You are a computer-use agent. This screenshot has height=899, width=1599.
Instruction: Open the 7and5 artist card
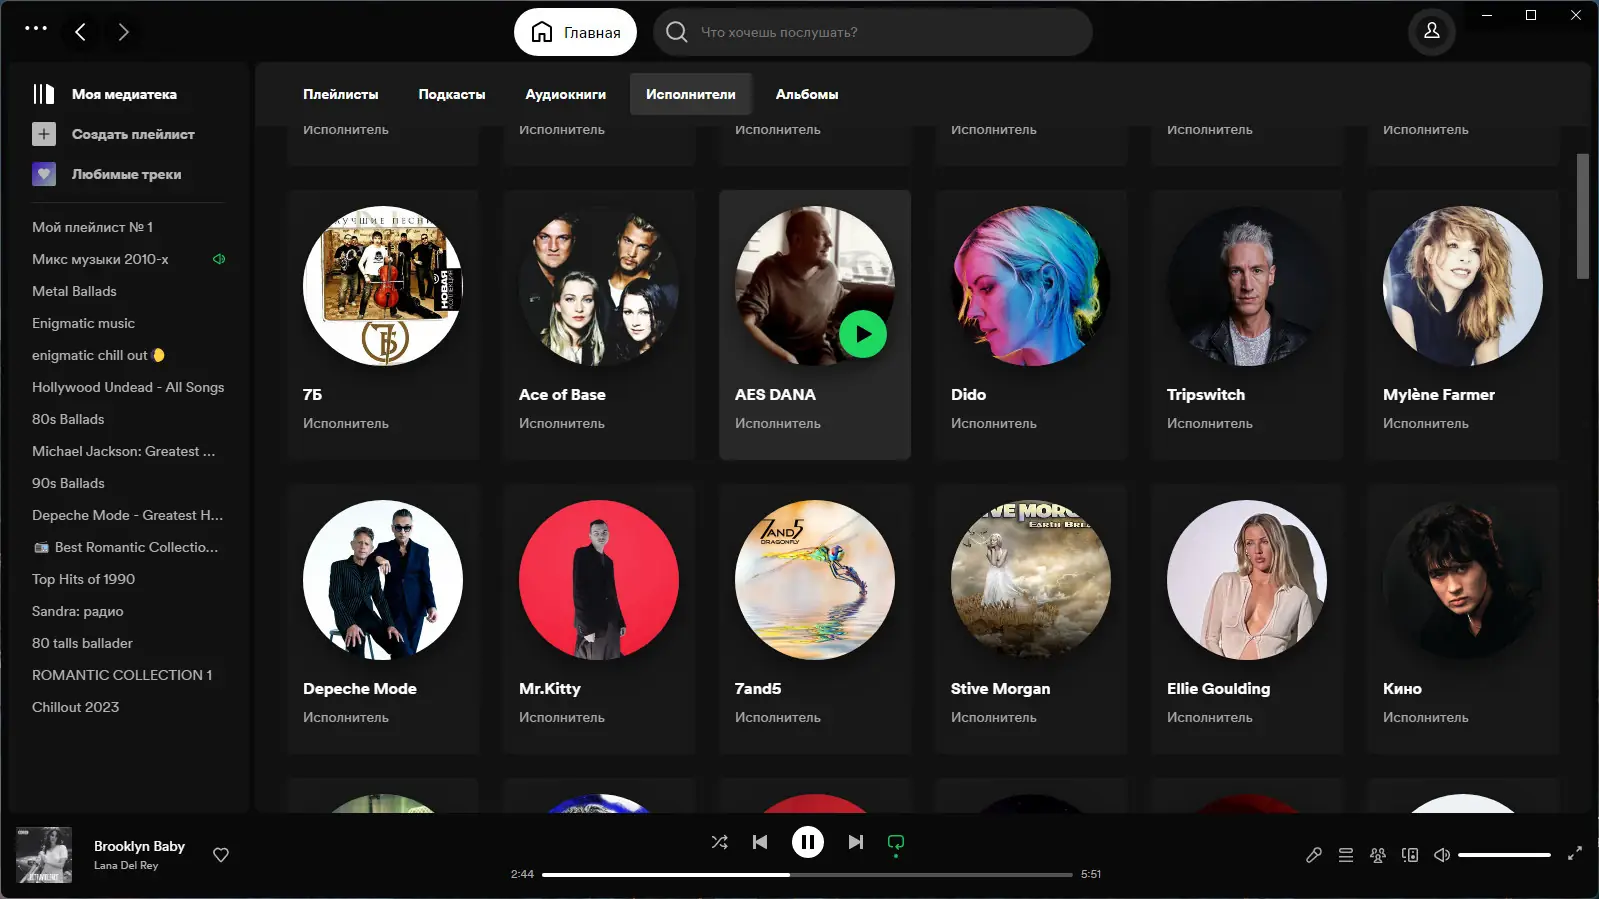pyautogui.click(x=815, y=619)
